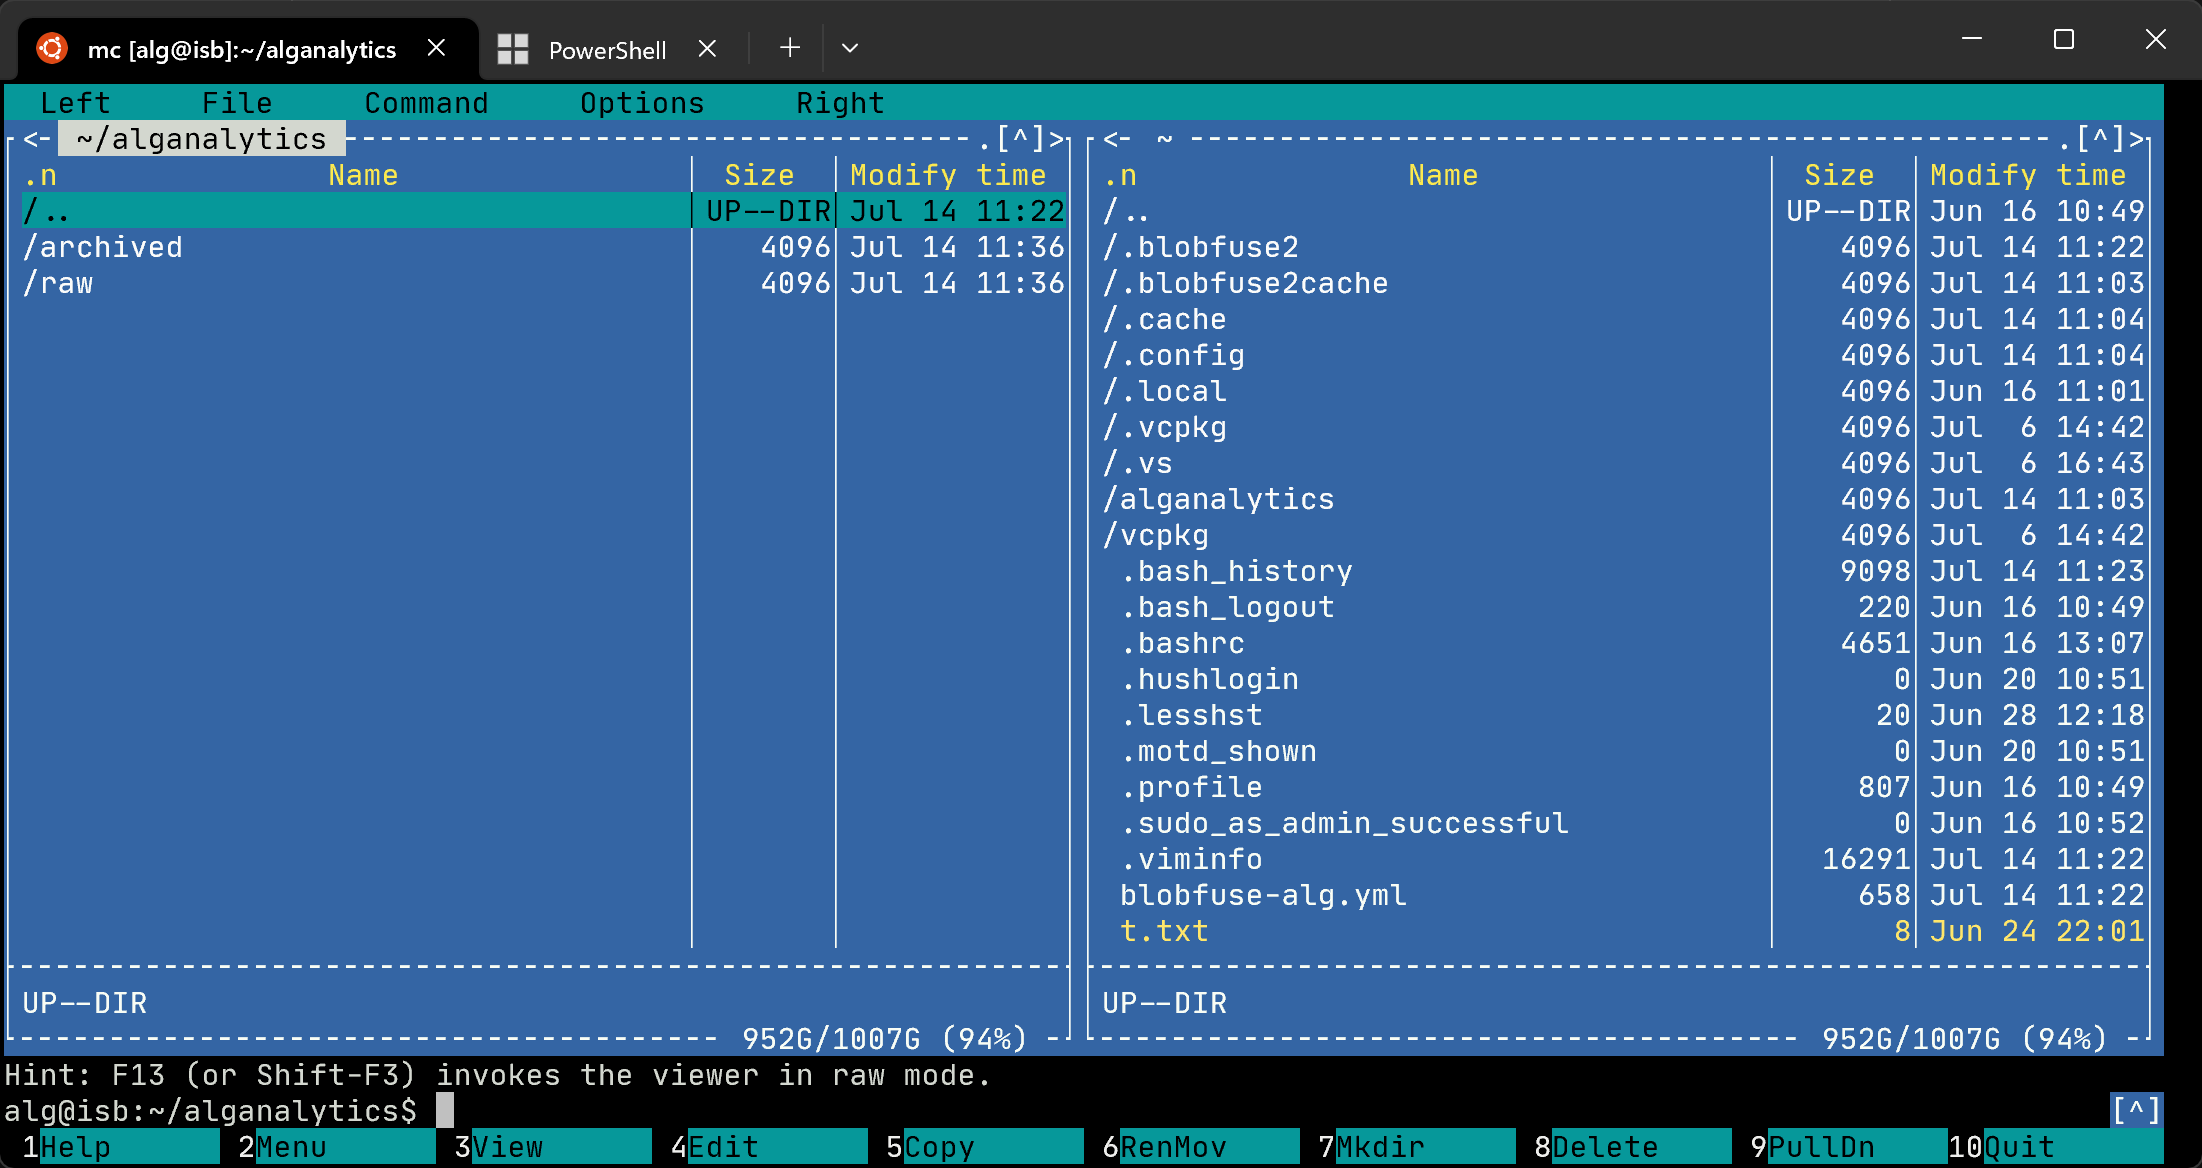Click the PowerShell tab icon
This screenshot has width=2202, height=1168.
[513, 49]
